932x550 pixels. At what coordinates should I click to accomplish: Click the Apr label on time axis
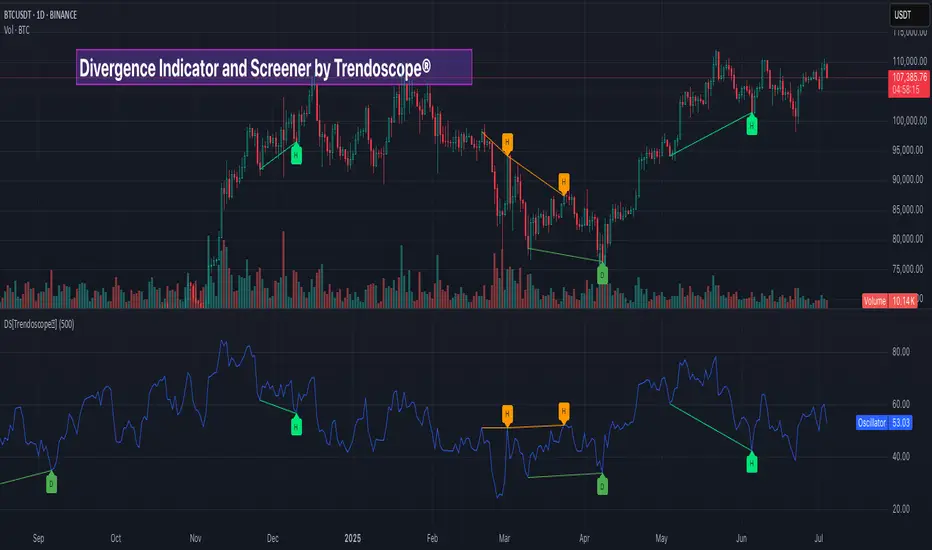584,538
